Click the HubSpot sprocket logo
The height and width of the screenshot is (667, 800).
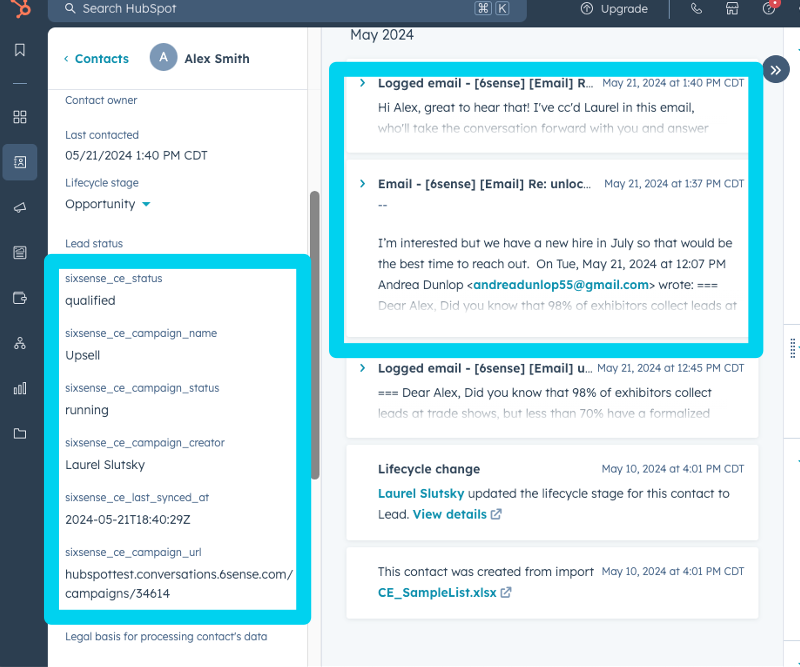pos(20,8)
